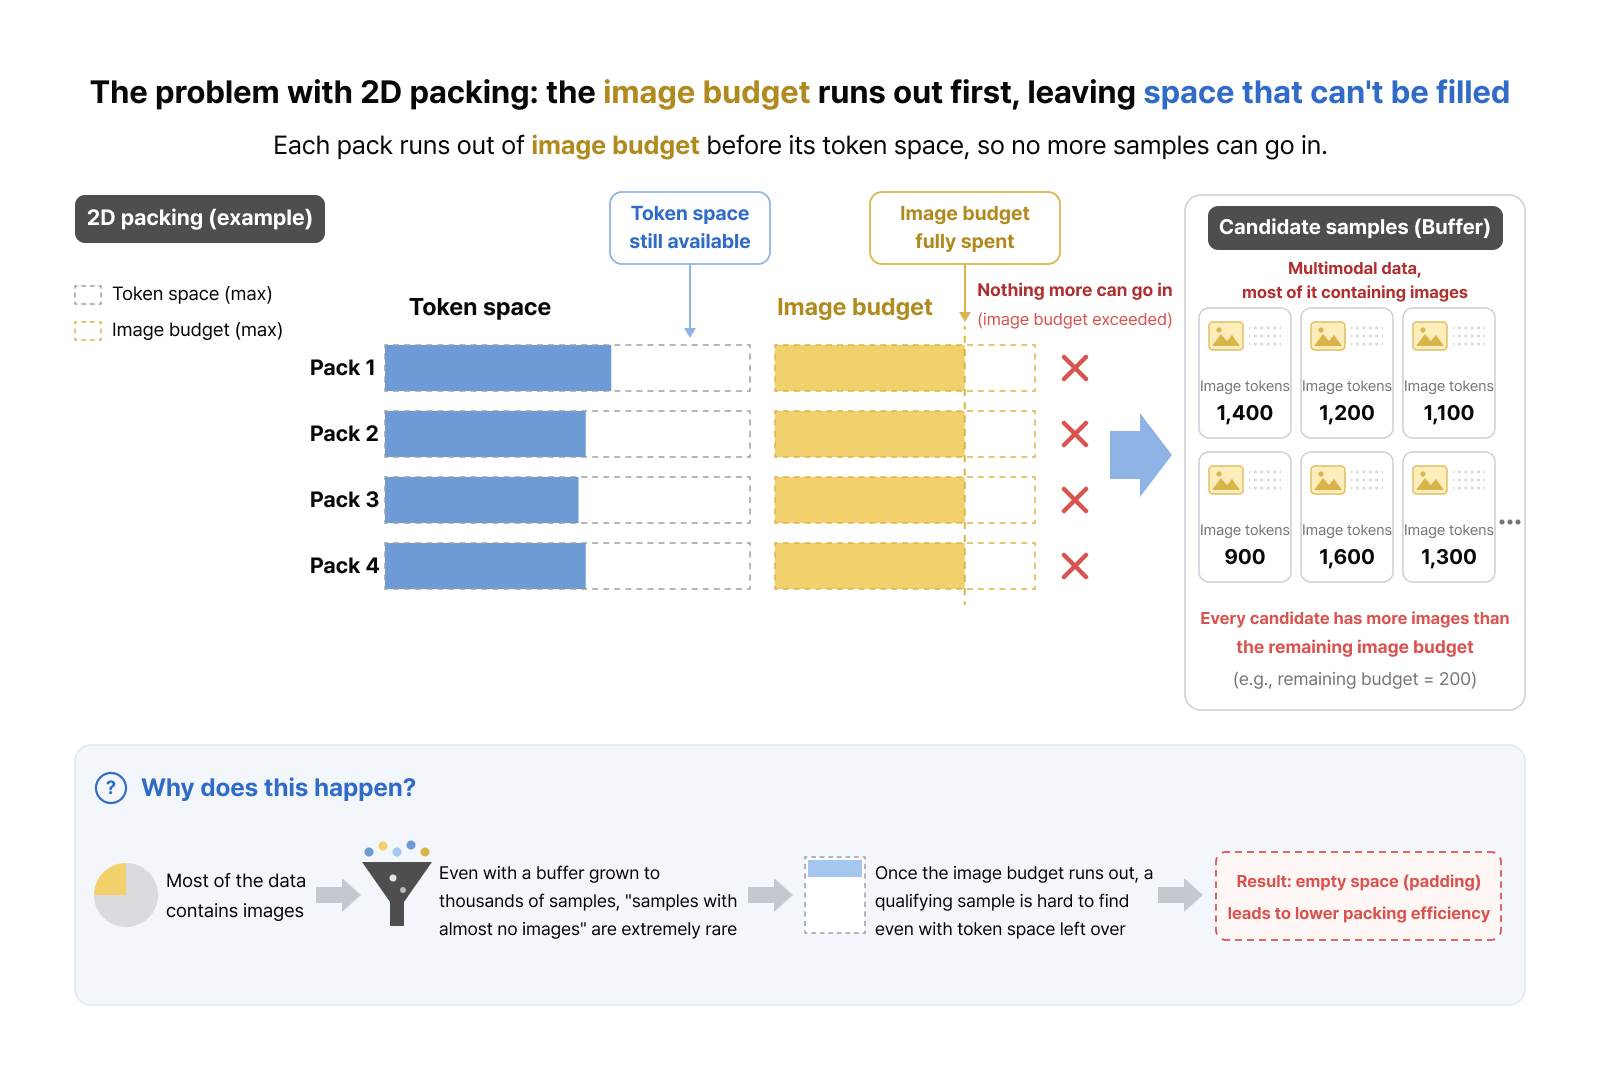Click the blue filled bar of Pack 2
Viewport: 1600px width, 1080px height.
click(x=486, y=434)
